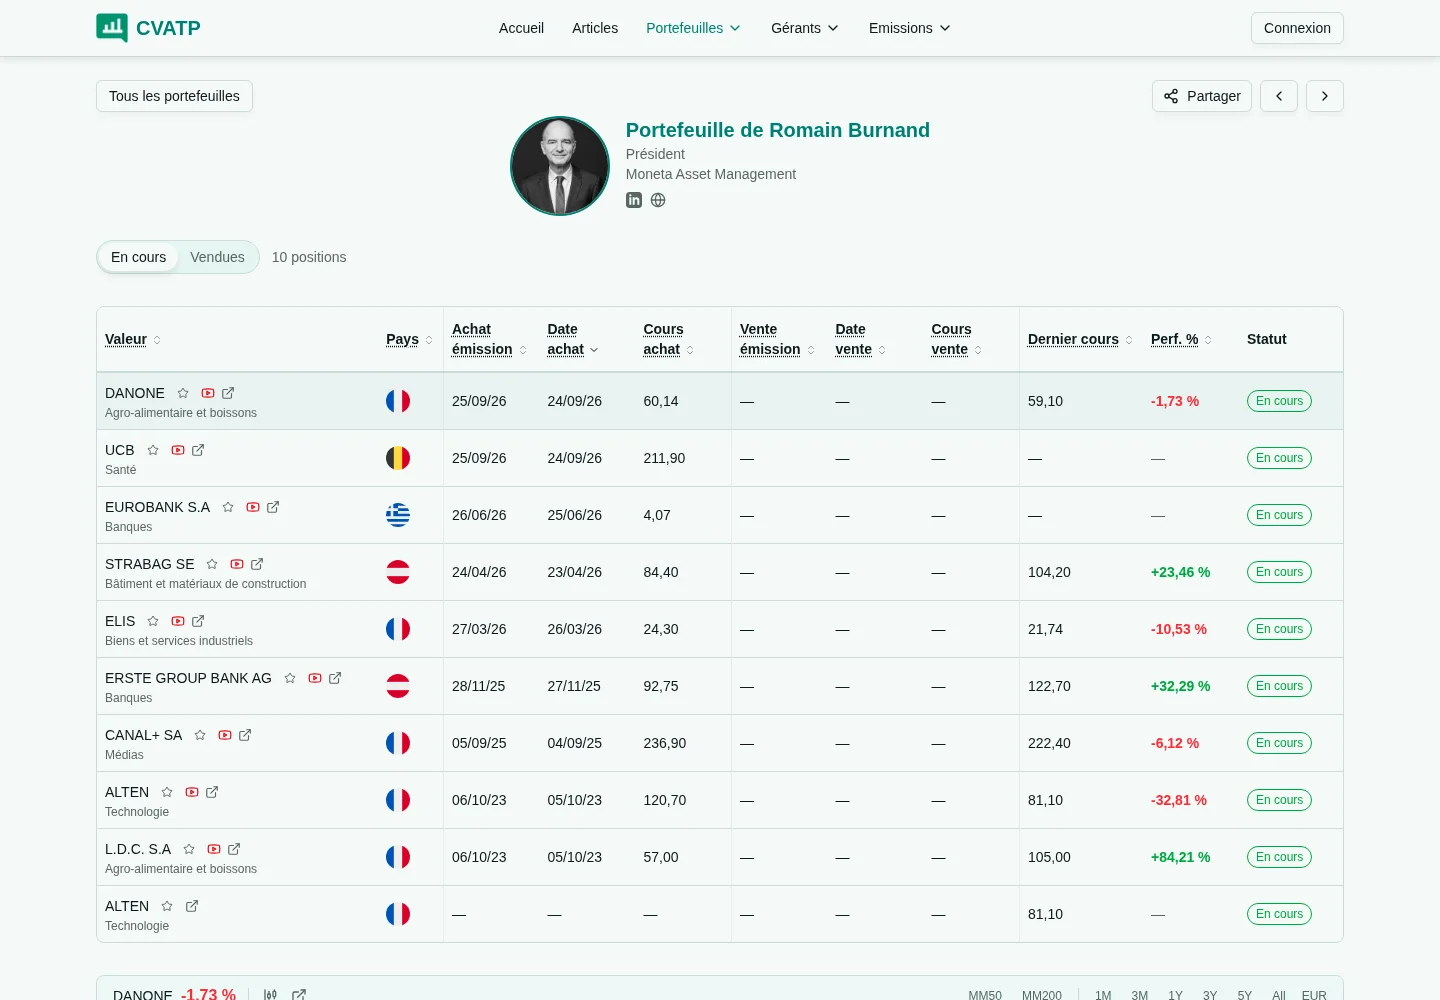Open the UCB video icon
The image size is (1440, 1000).
(178, 450)
